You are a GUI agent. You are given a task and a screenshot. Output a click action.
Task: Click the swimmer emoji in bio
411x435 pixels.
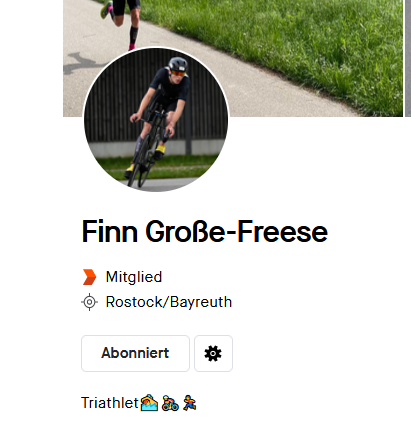pyautogui.click(x=149, y=403)
